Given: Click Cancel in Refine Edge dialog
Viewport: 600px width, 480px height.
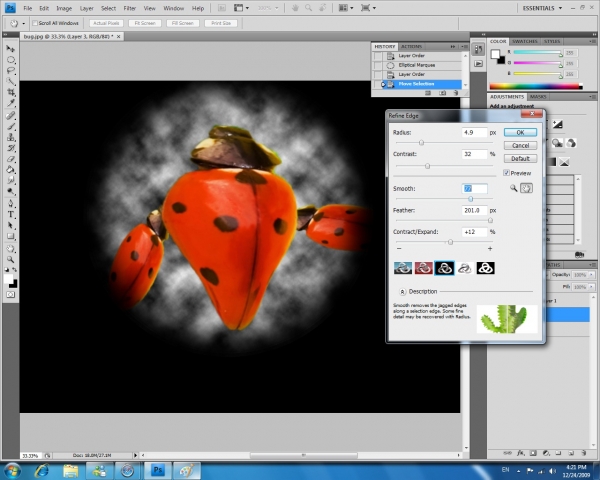Looking at the screenshot, I should (520, 145).
